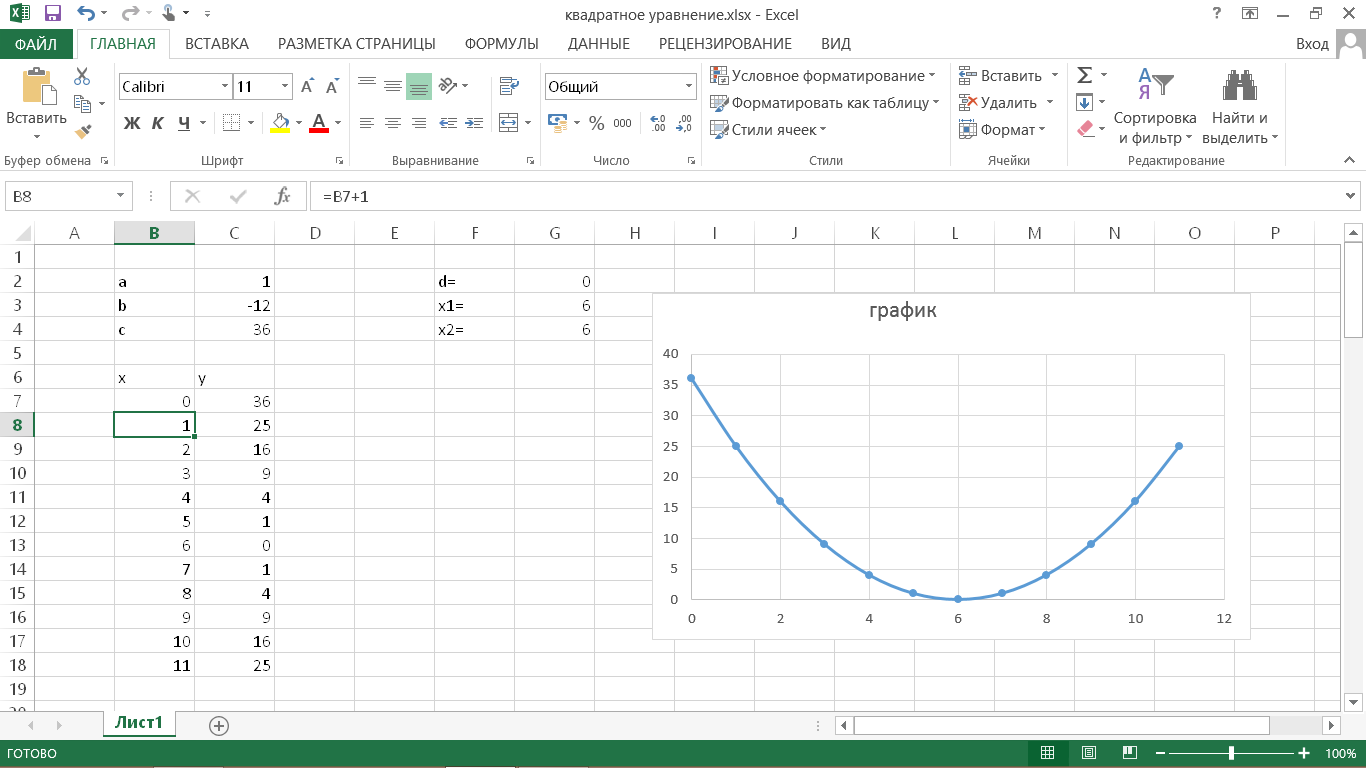The width and height of the screenshot is (1366, 768).
Task: Click the Copy icon in clipboard group
Action: click(83, 103)
